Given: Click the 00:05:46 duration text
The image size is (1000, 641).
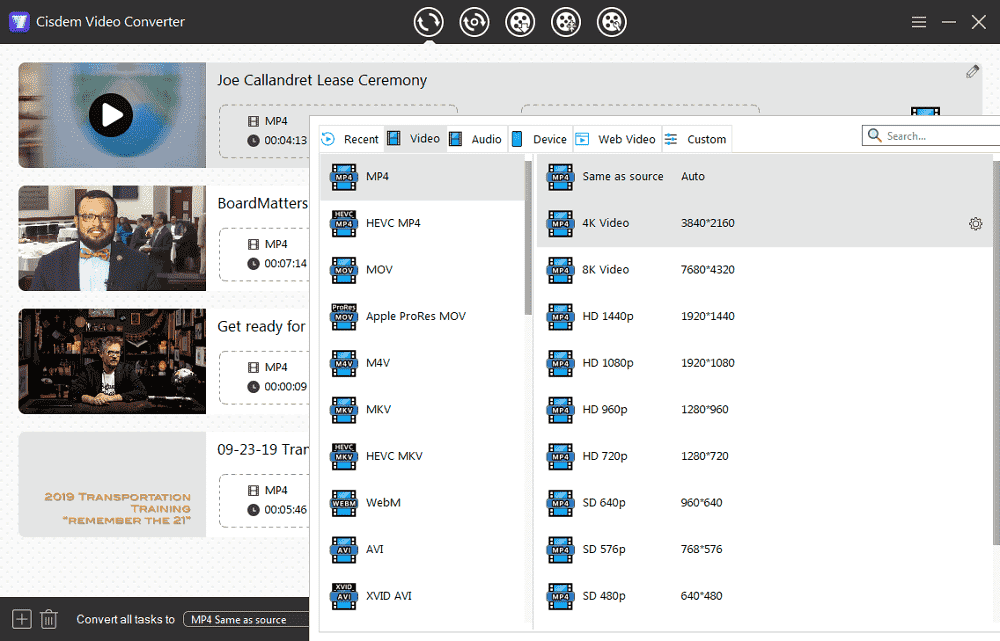Looking at the screenshot, I should click(x=286, y=510).
